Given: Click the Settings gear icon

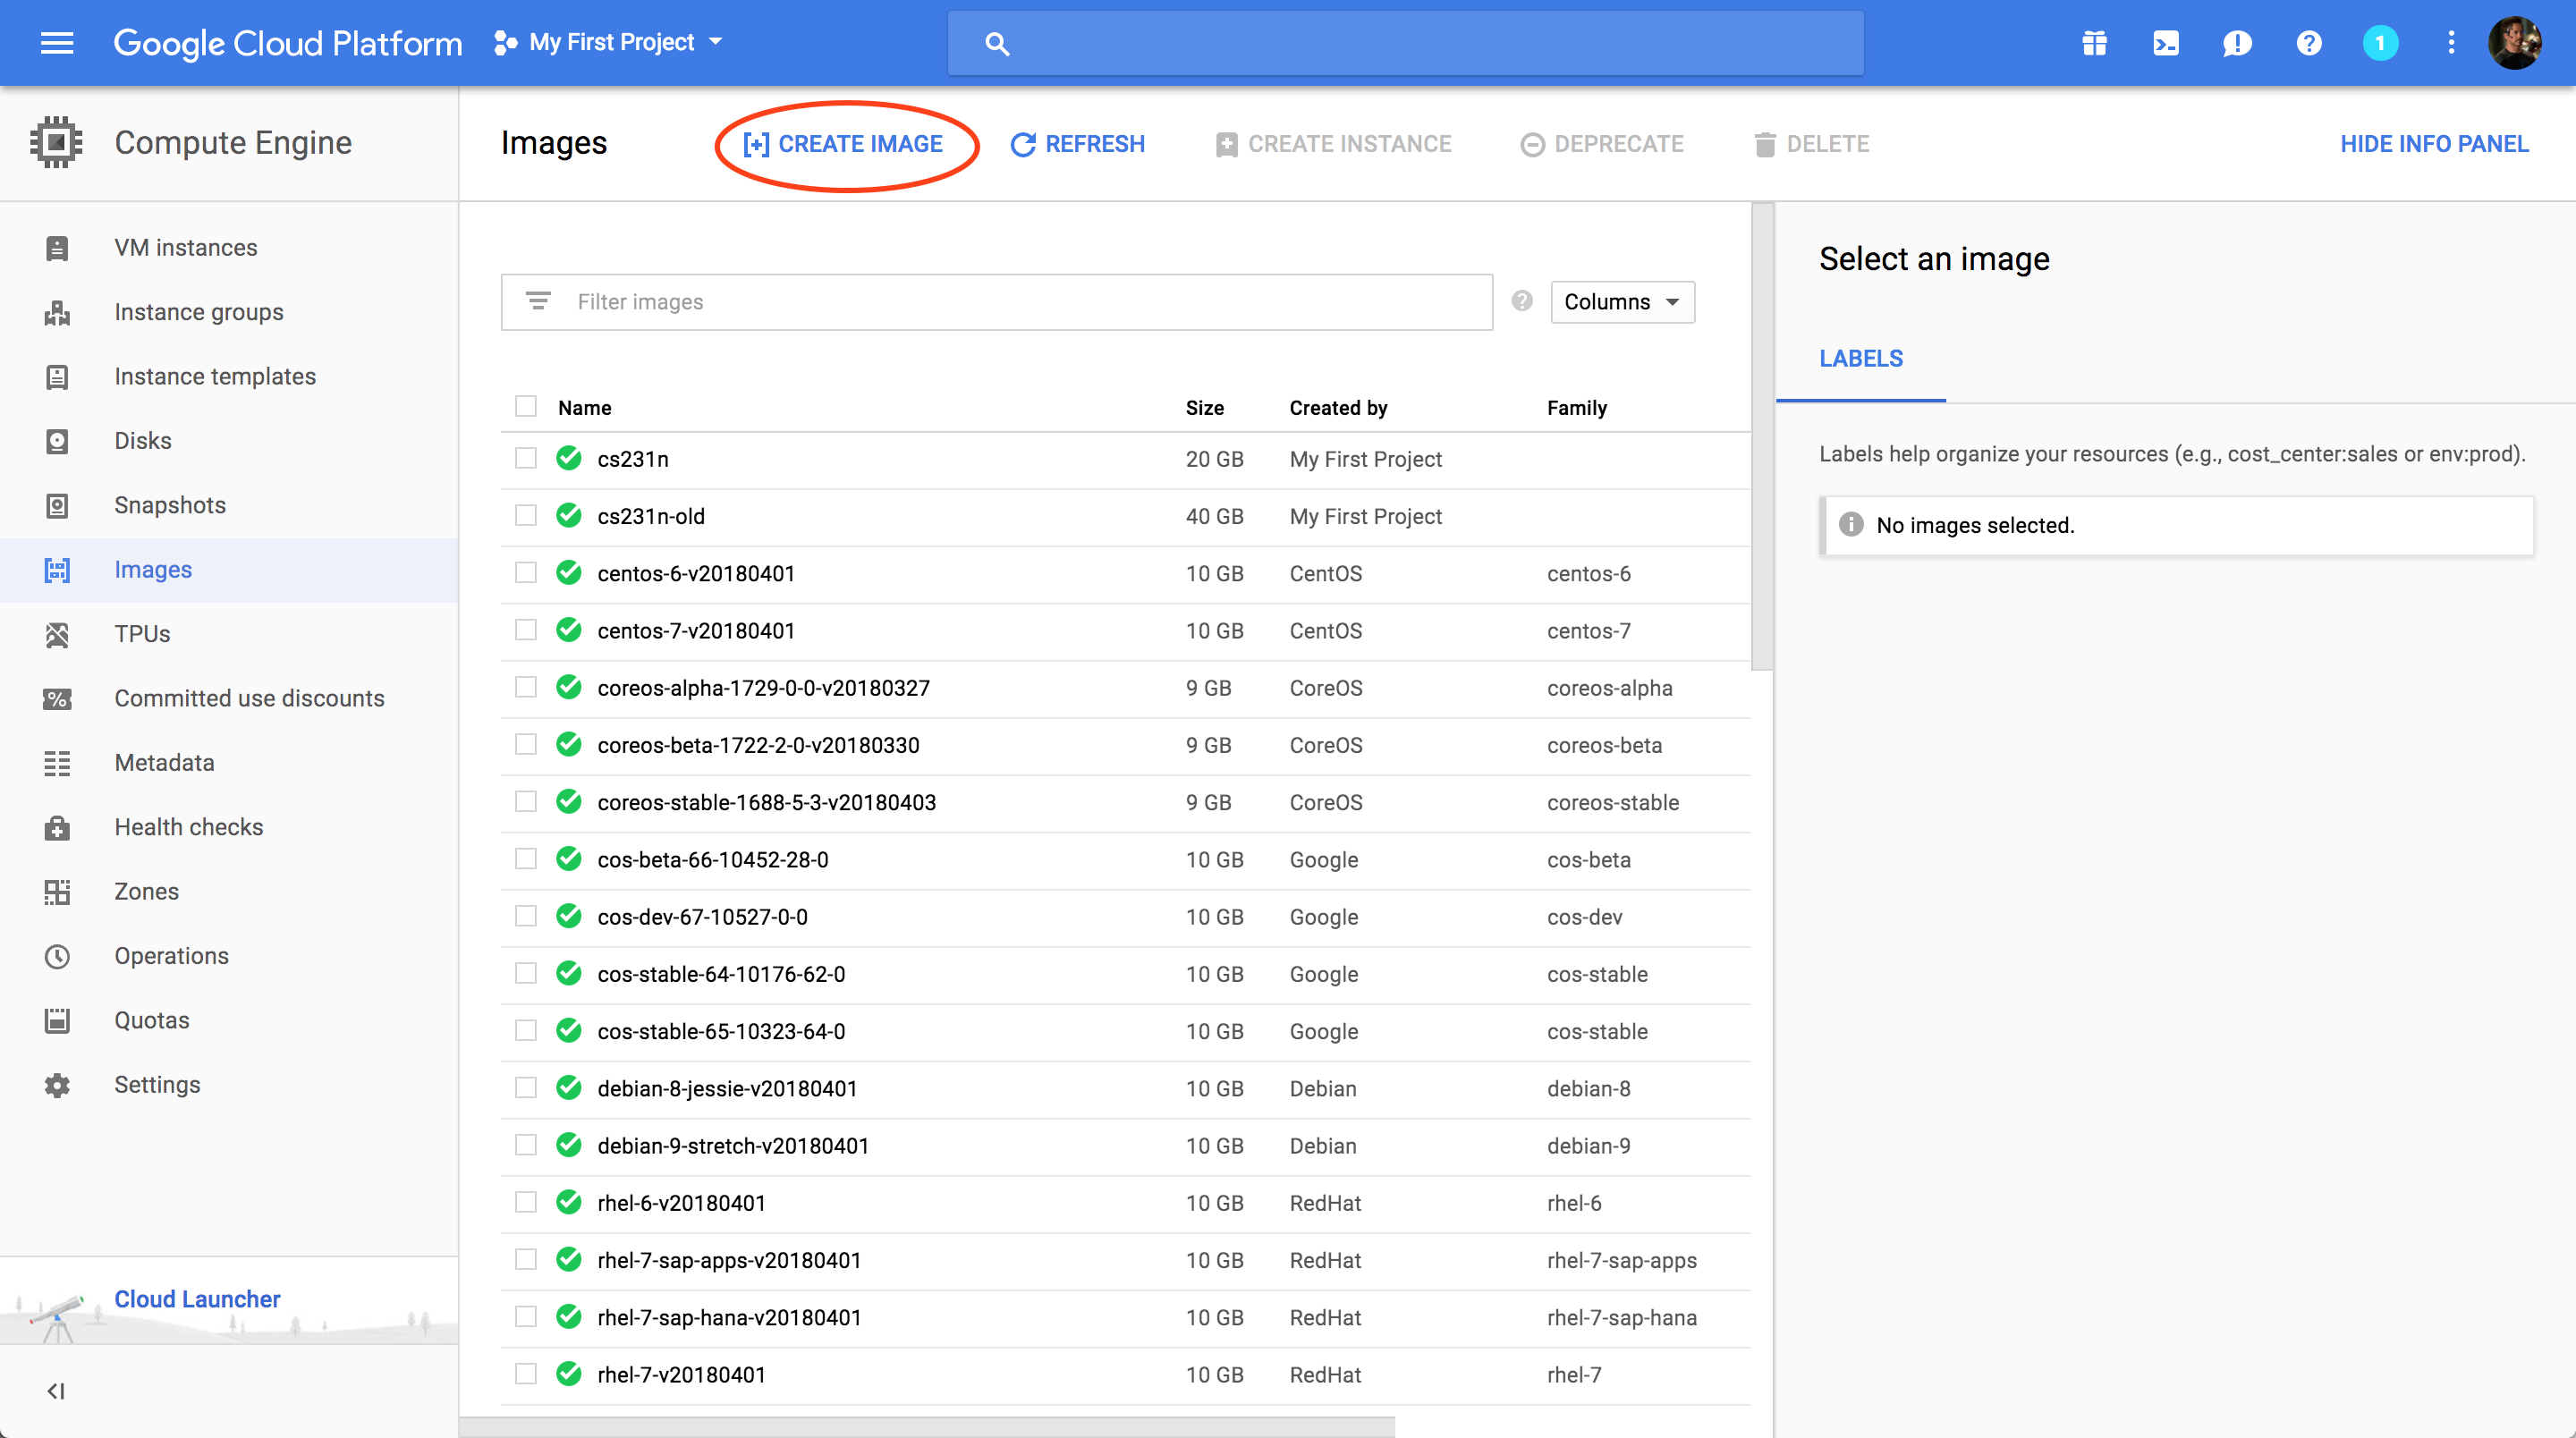Looking at the screenshot, I should click(x=57, y=1085).
